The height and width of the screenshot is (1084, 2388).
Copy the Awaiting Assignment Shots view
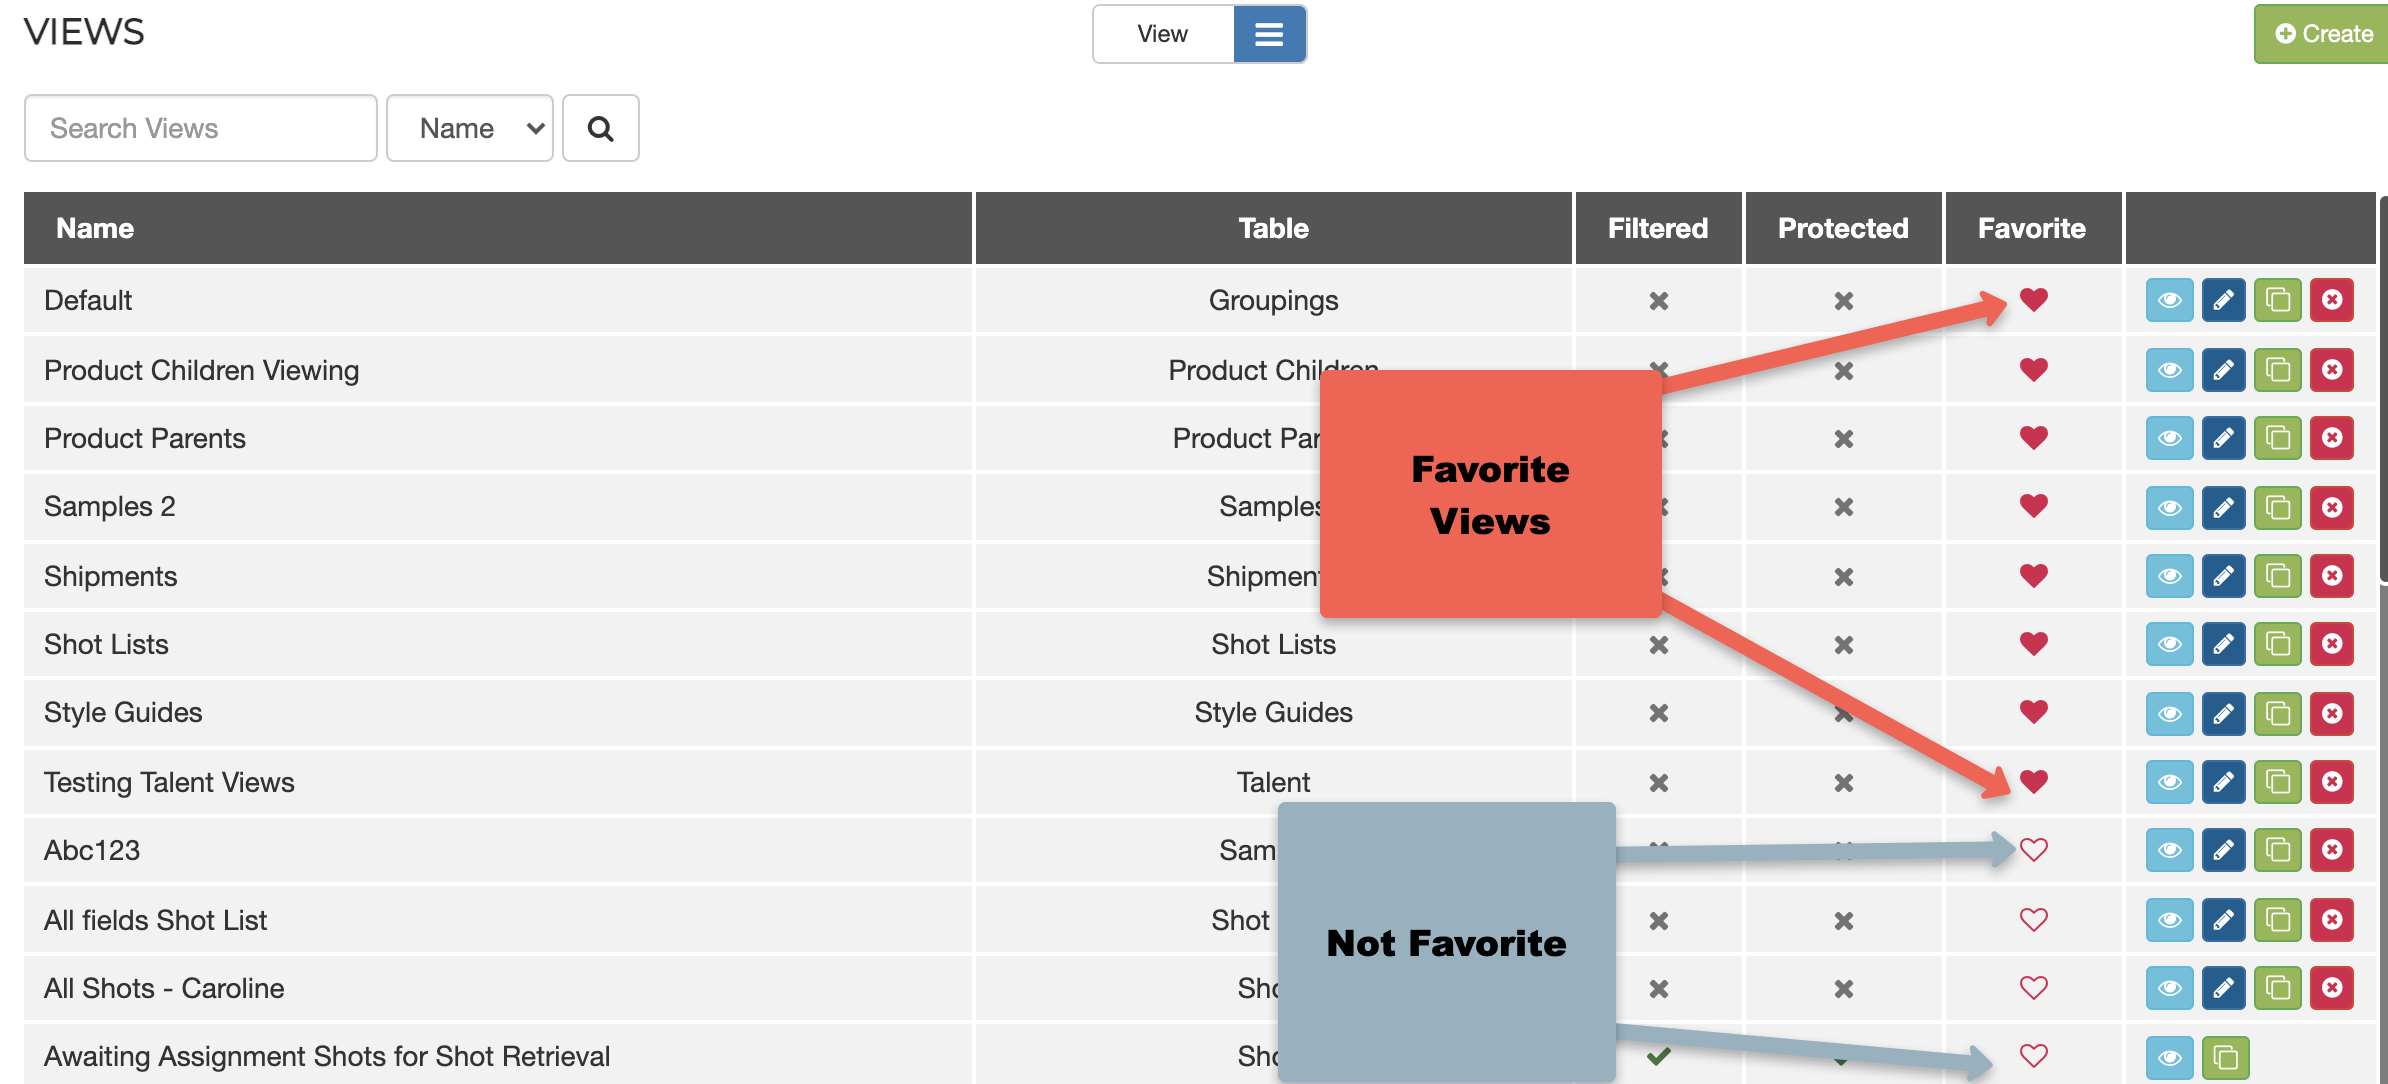(x=2225, y=1057)
